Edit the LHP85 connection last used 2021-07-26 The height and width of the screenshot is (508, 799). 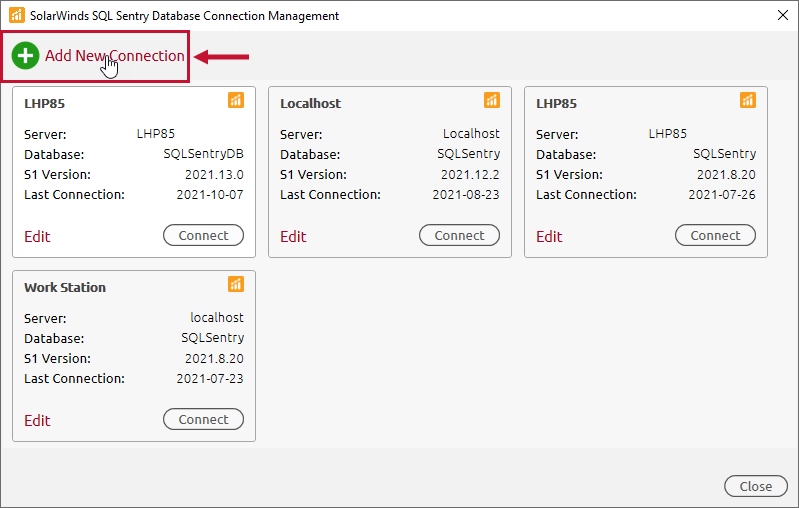pyautogui.click(x=549, y=236)
